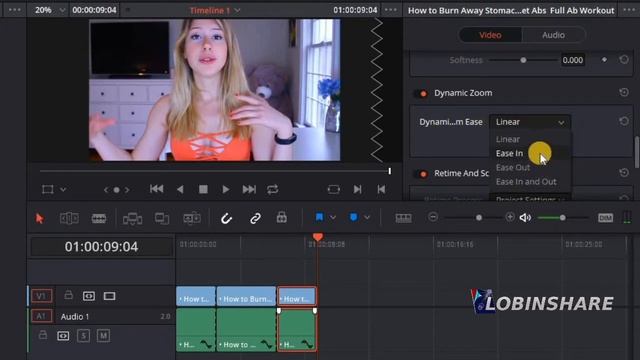Image resolution: width=640 pixels, height=360 pixels.
Task: Open the Marker color dropdown arrow
Action: click(367, 218)
